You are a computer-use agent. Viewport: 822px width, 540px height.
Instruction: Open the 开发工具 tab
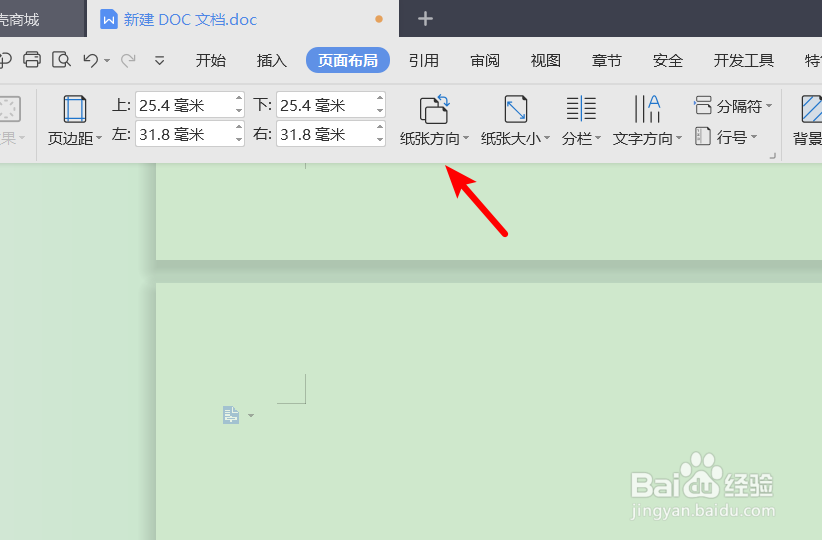[743, 61]
